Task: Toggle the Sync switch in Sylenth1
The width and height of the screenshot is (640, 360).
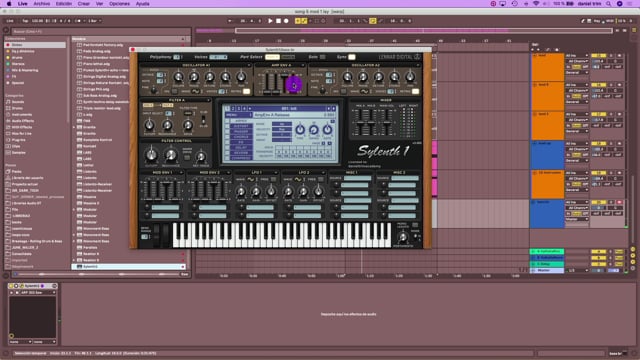Action: pyautogui.click(x=351, y=57)
